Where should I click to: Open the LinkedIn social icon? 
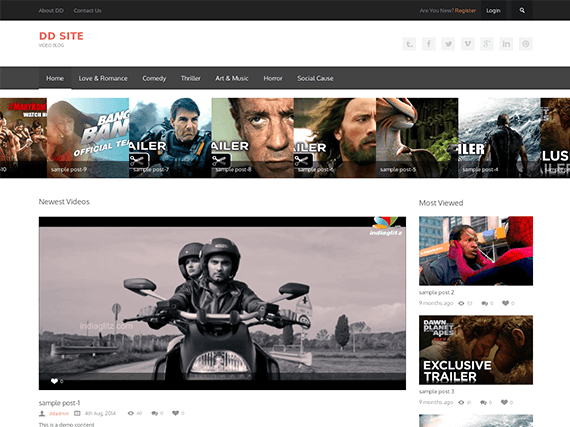506,44
